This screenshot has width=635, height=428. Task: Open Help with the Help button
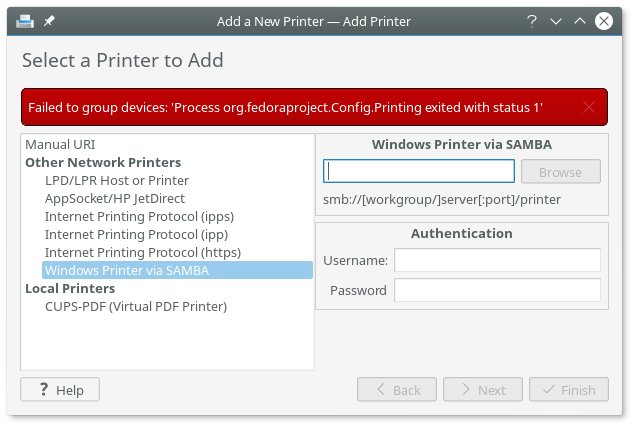(60, 390)
